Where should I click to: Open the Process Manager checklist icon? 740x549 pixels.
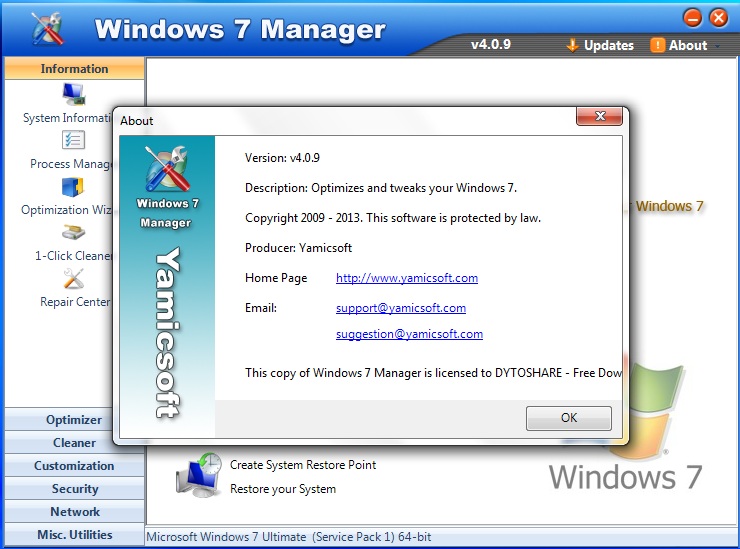pyautogui.click(x=73, y=140)
